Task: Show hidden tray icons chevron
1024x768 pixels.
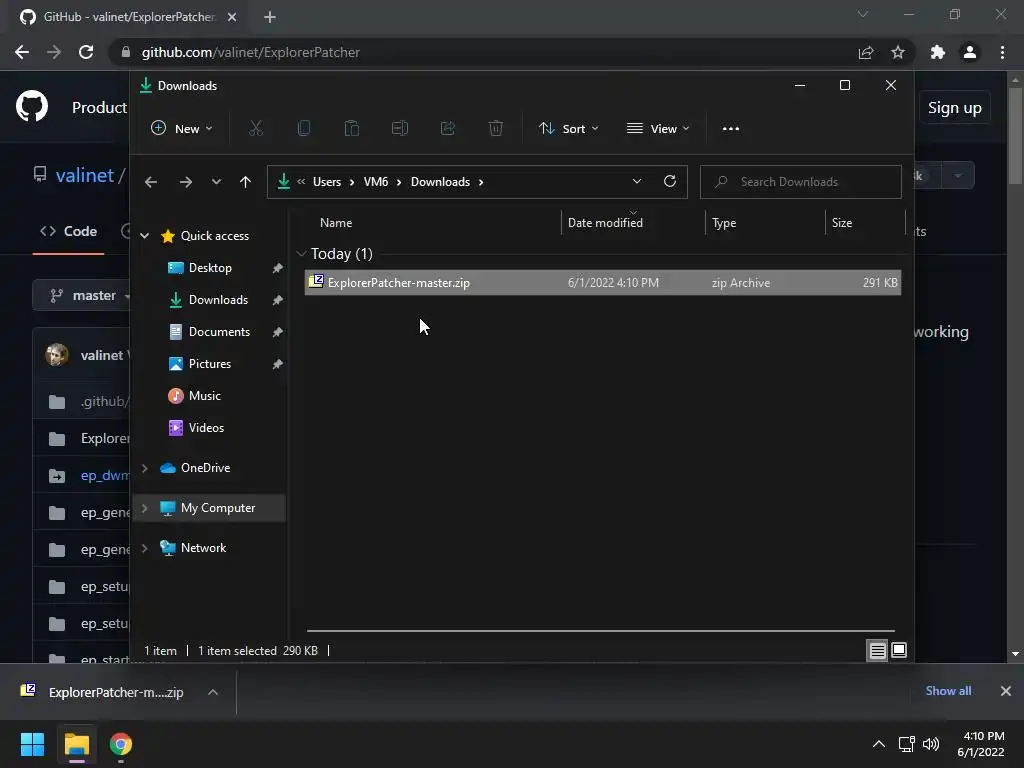Action: pyautogui.click(x=879, y=744)
